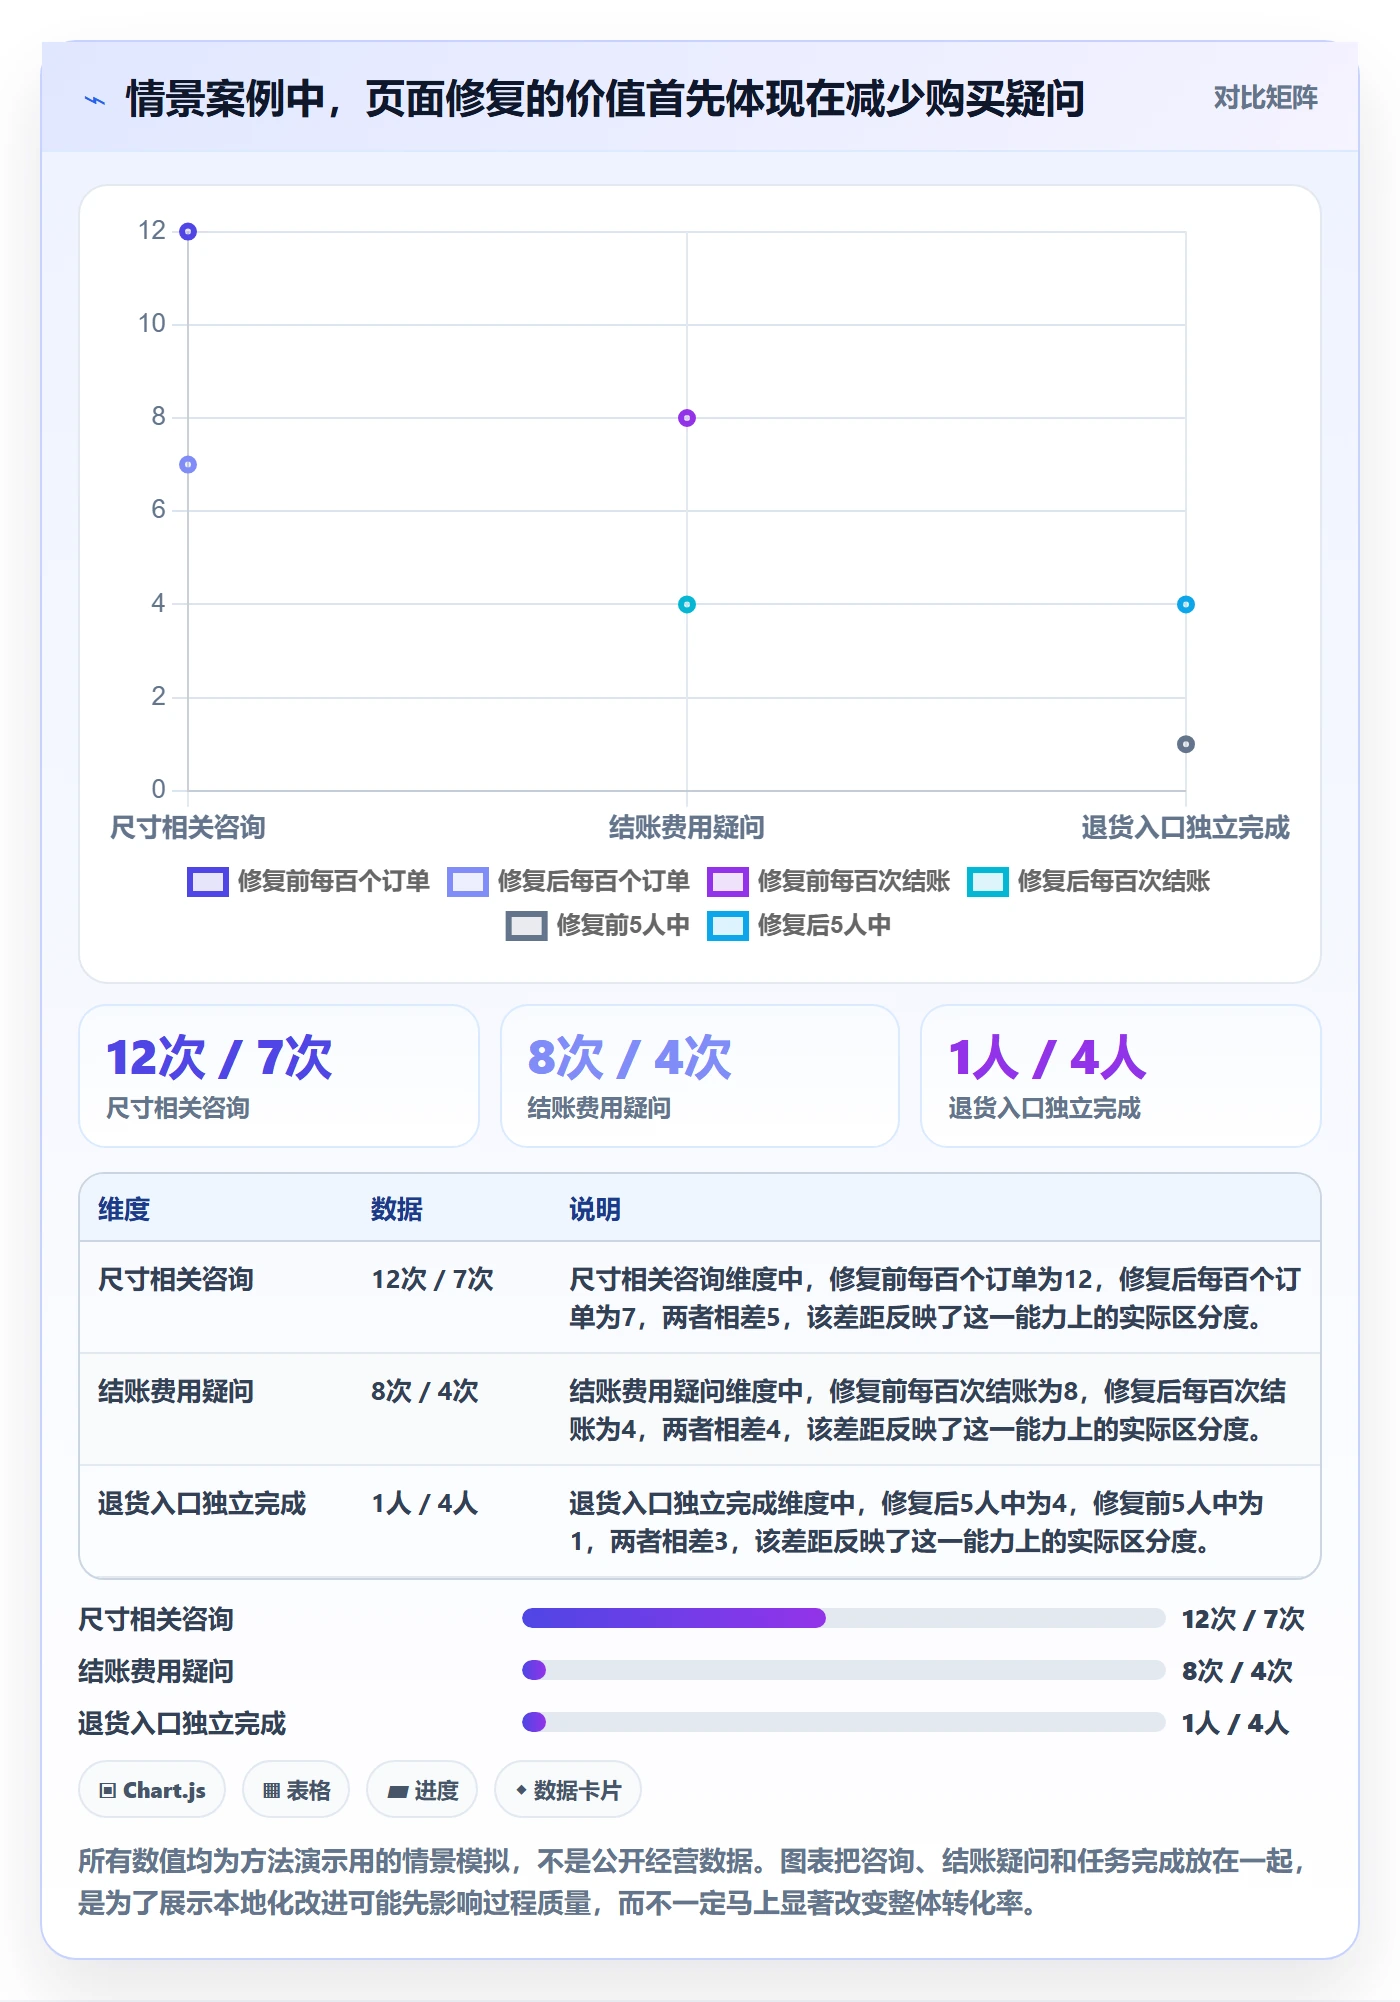Click the chart point at value 7

click(188, 465)
